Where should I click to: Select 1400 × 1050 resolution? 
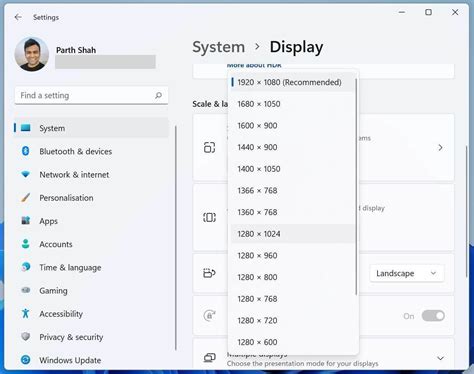point(292,169)
